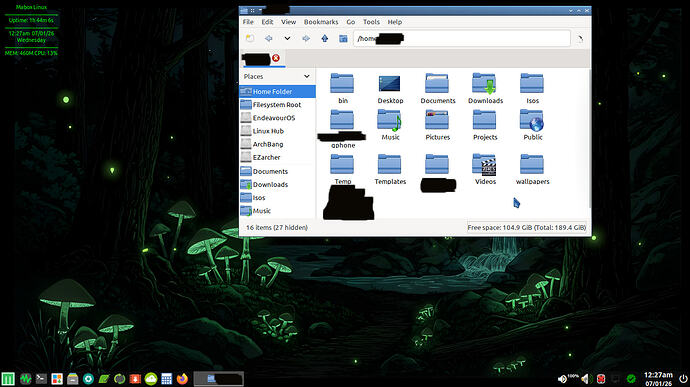Go up to the parent folder
690x387 pixels.
pyautogui.click(x=325, y=39)
